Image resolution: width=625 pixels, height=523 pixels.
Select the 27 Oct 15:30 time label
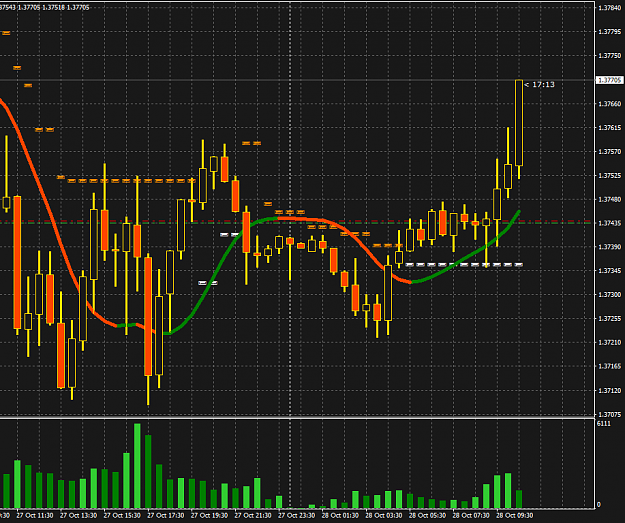point(122,515)
